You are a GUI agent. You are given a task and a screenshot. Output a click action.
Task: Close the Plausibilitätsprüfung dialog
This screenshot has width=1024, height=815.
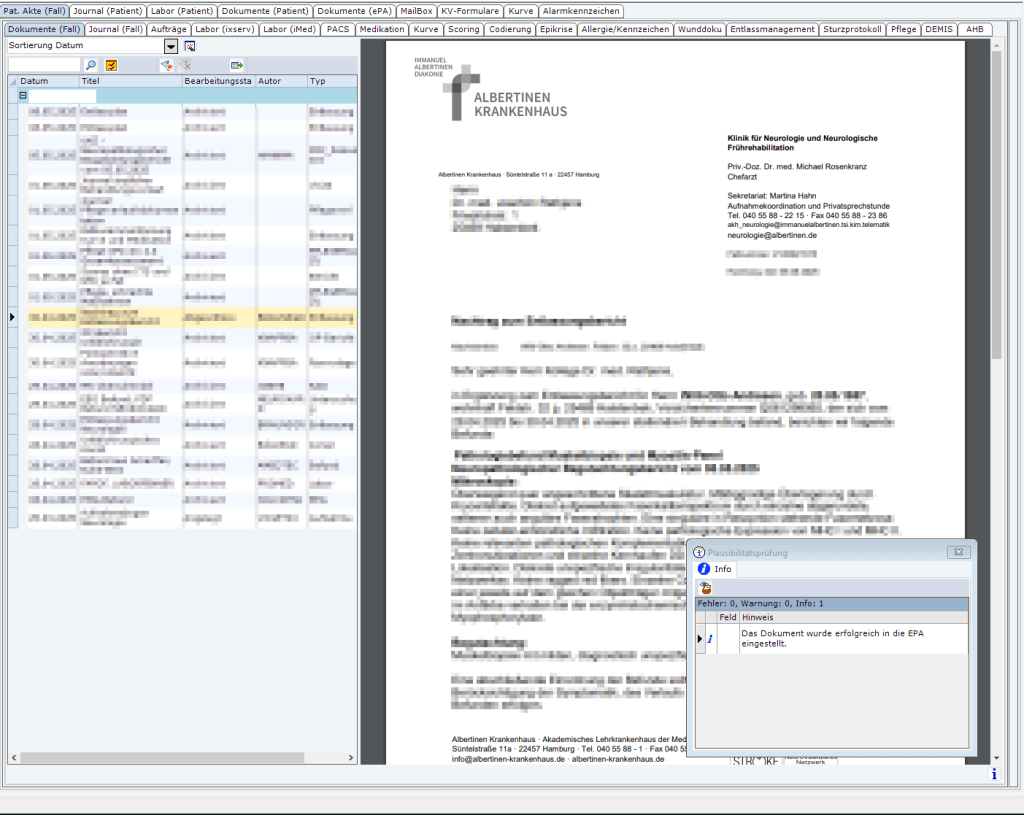tap(957, 552)
